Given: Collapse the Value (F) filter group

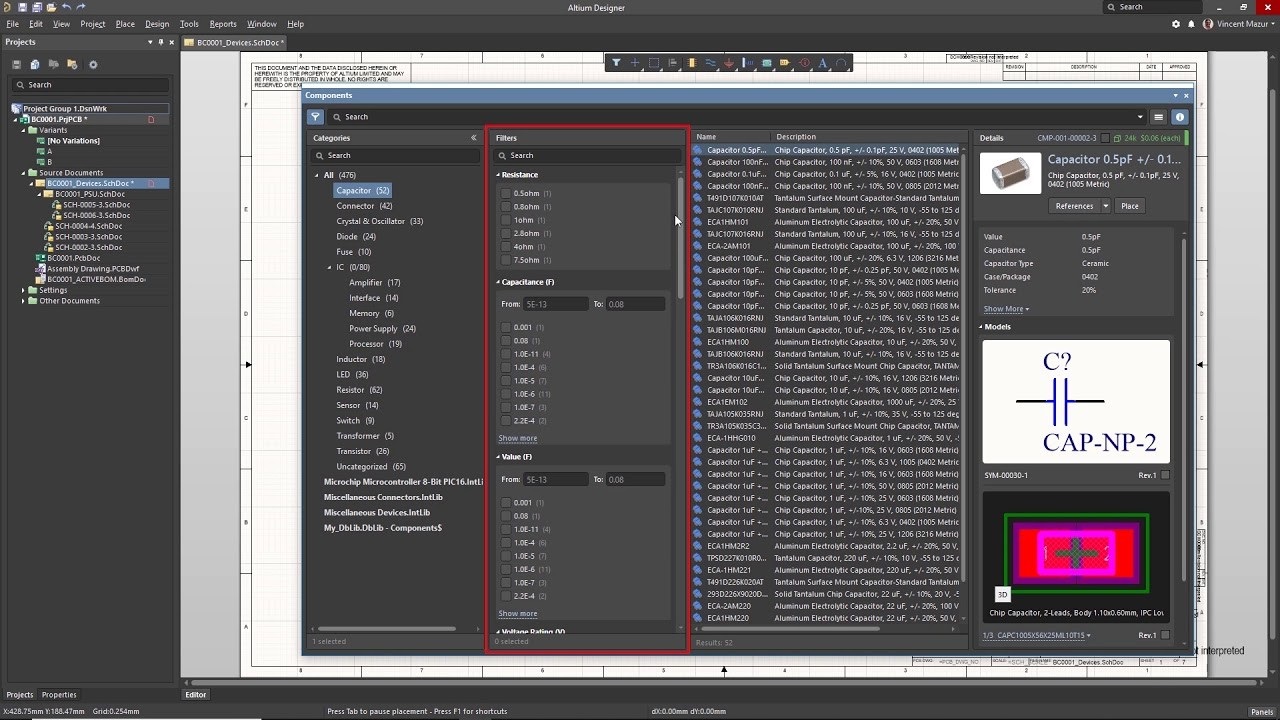Looking at the screenshot, I should pos(498,457).
